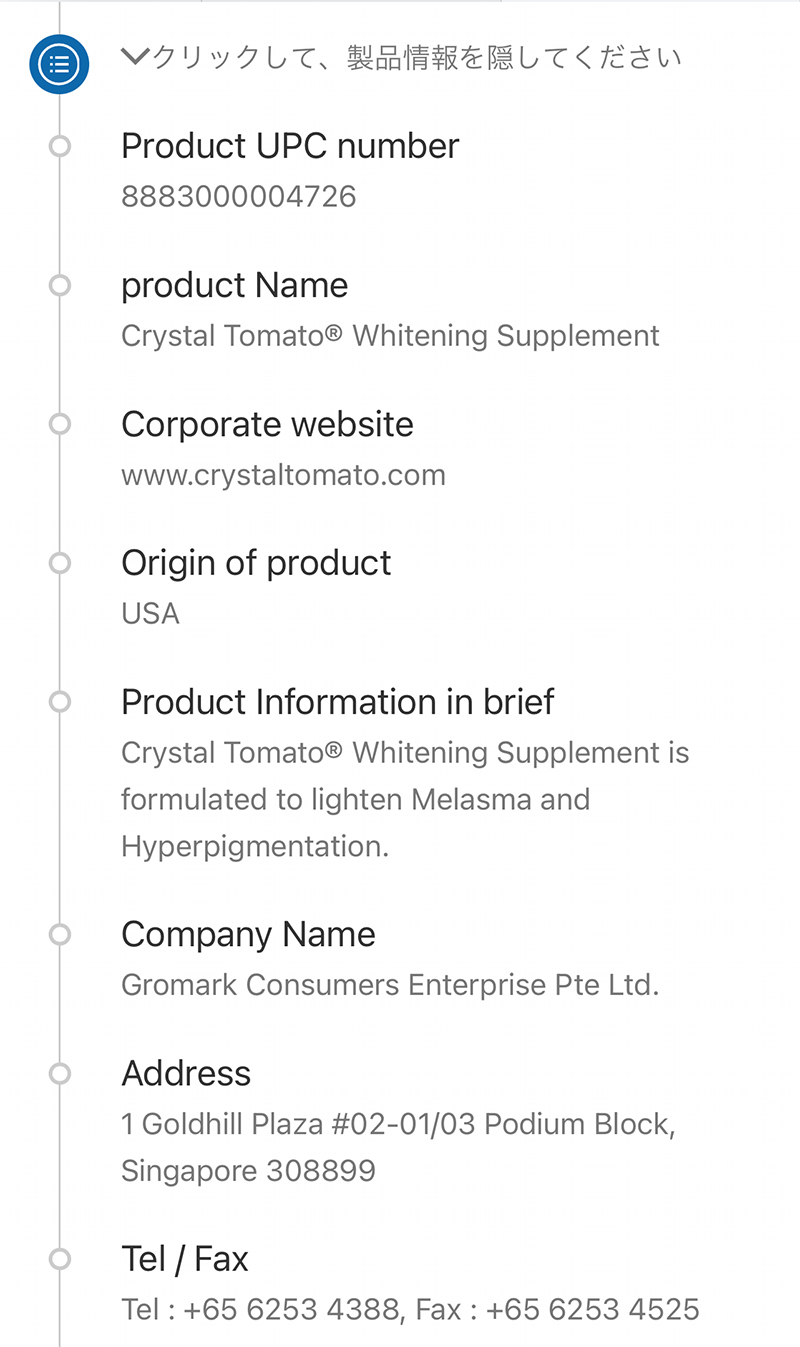This screenshot has width=800, height=1347.
Task: Click the UPC number 8883000004726
Action: pos(238,196)
